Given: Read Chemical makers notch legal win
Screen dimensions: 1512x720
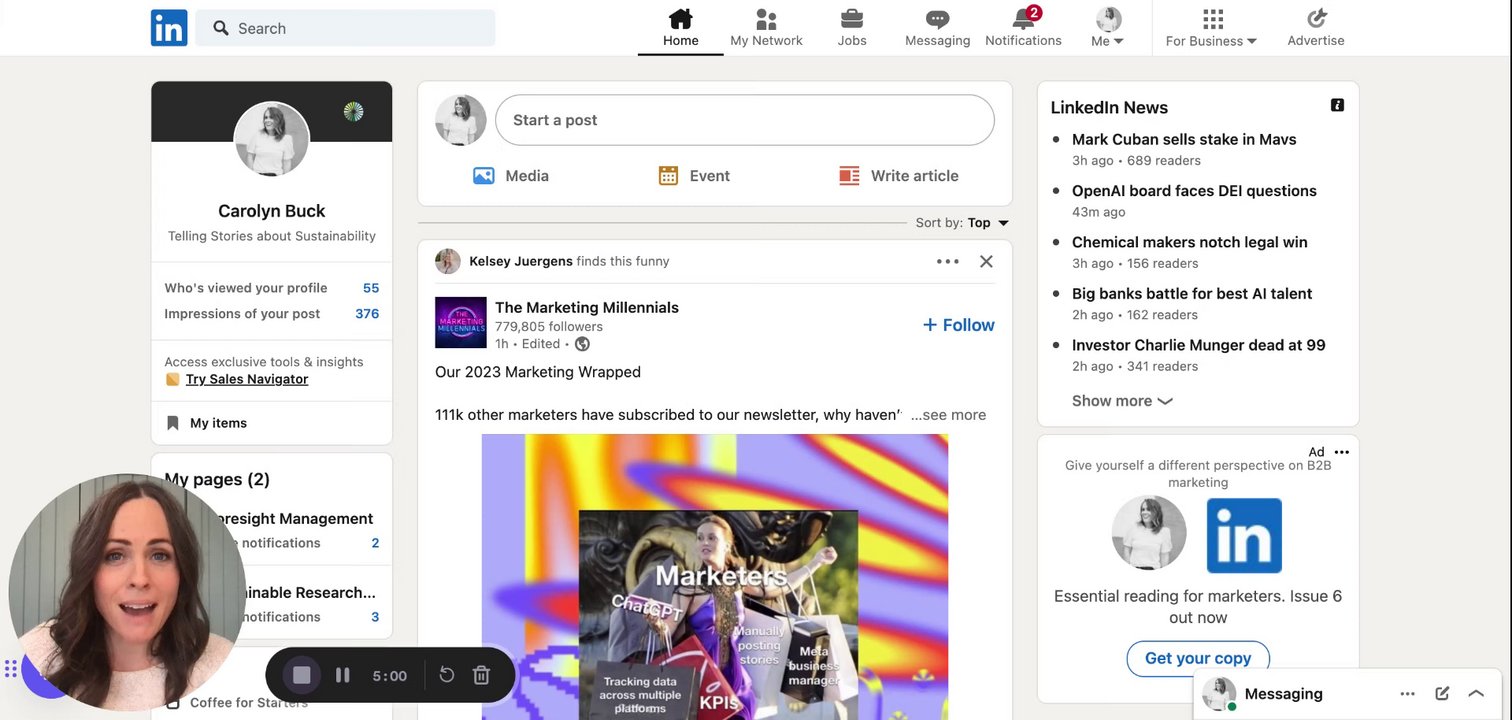Looking at the screenshot, I should click(1190, 242).
